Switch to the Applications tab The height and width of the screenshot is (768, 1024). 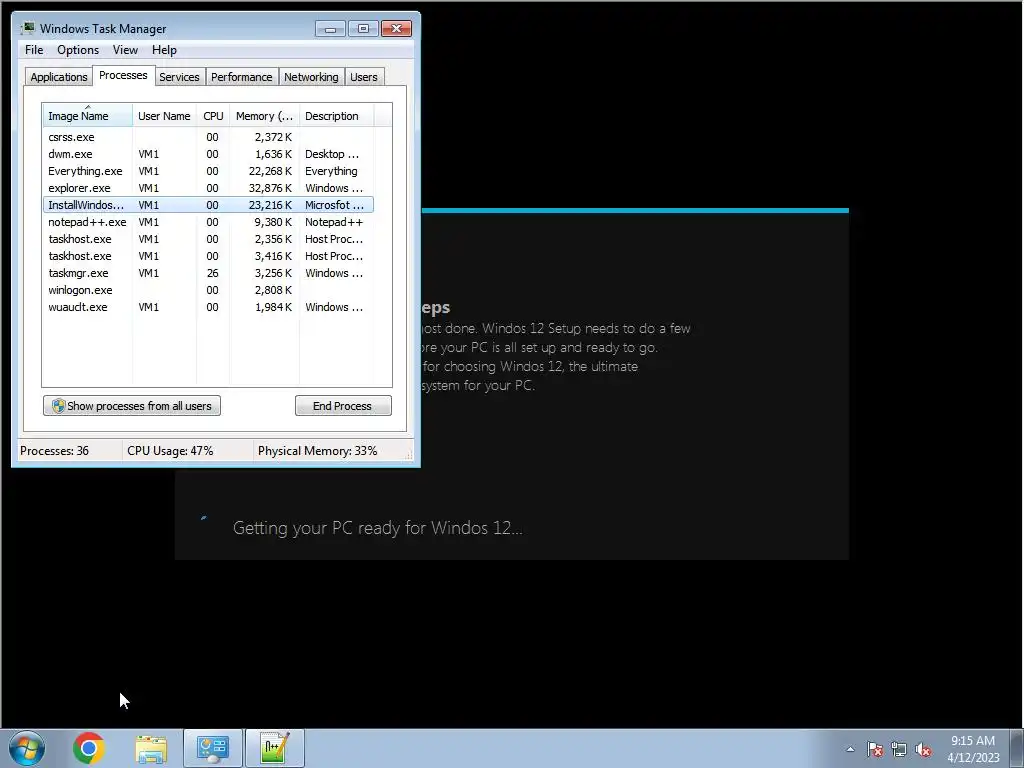click(x=59, y=77)
